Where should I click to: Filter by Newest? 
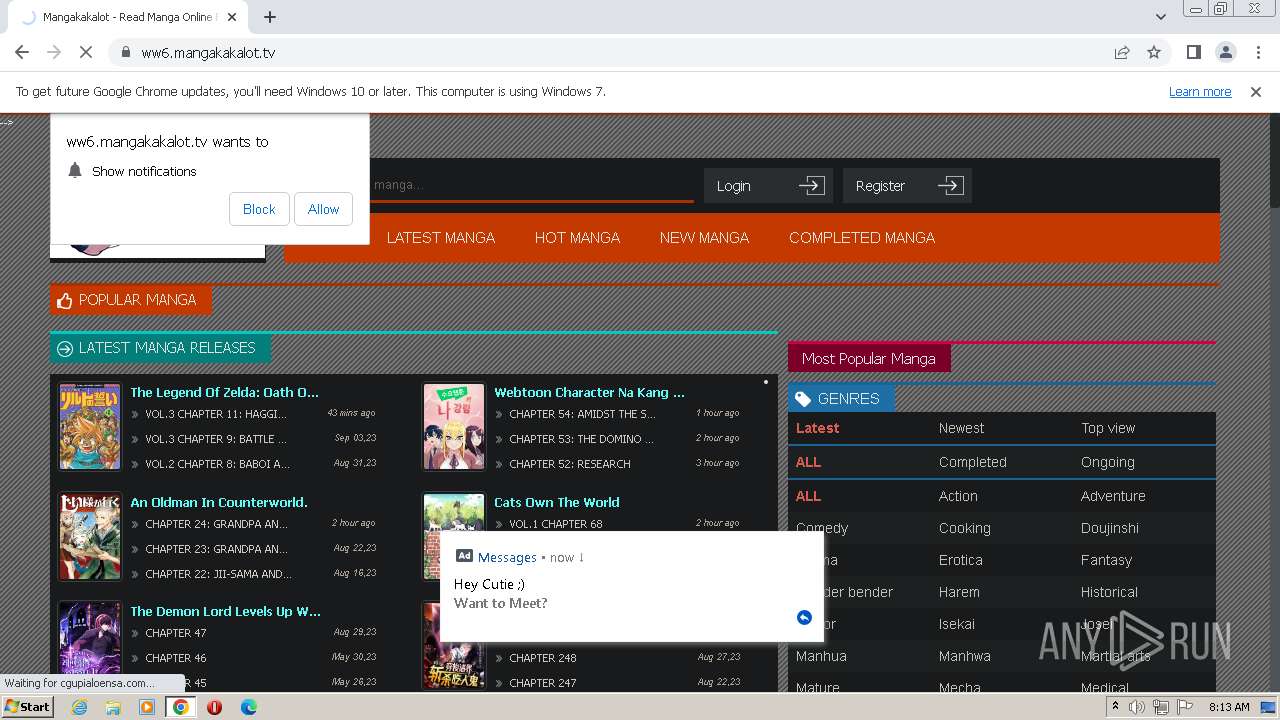click(x=961, y=428)
